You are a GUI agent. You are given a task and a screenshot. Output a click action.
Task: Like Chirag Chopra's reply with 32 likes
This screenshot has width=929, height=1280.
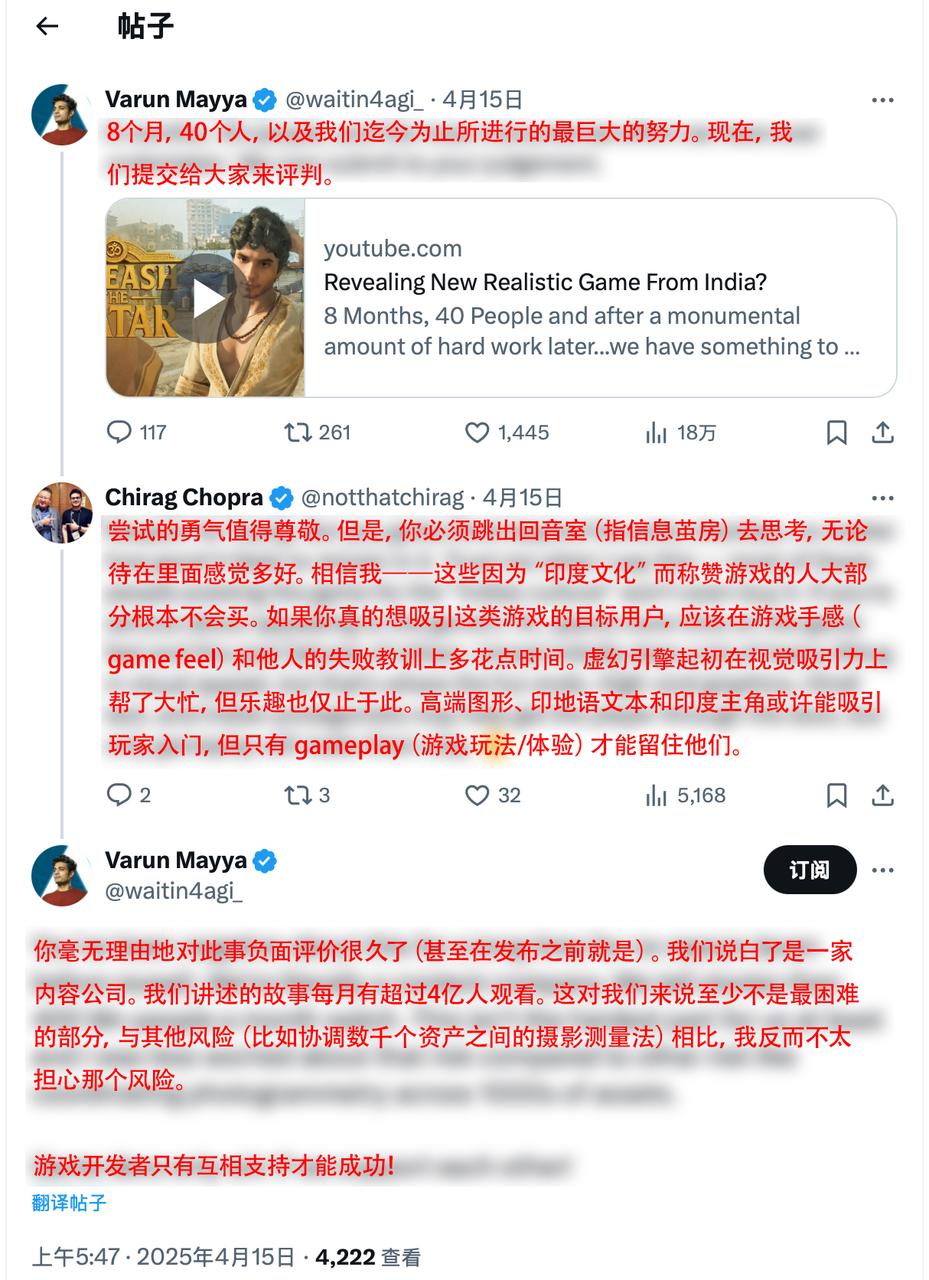click(477, 795)
